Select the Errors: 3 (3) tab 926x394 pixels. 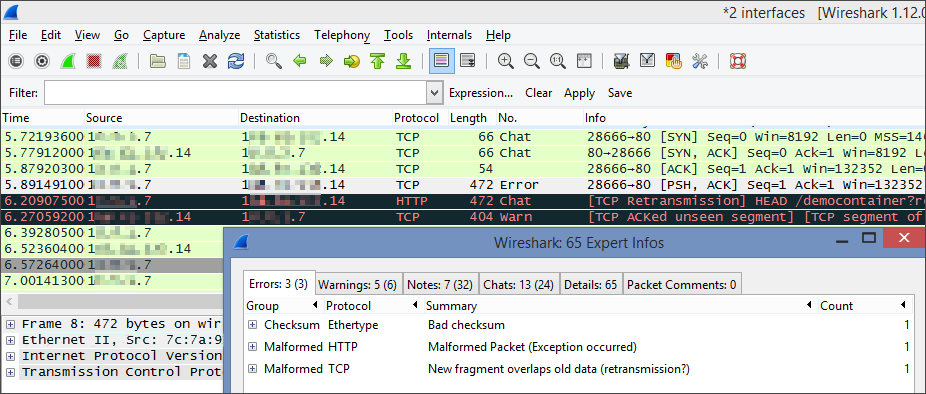click(x=279, y=285)
